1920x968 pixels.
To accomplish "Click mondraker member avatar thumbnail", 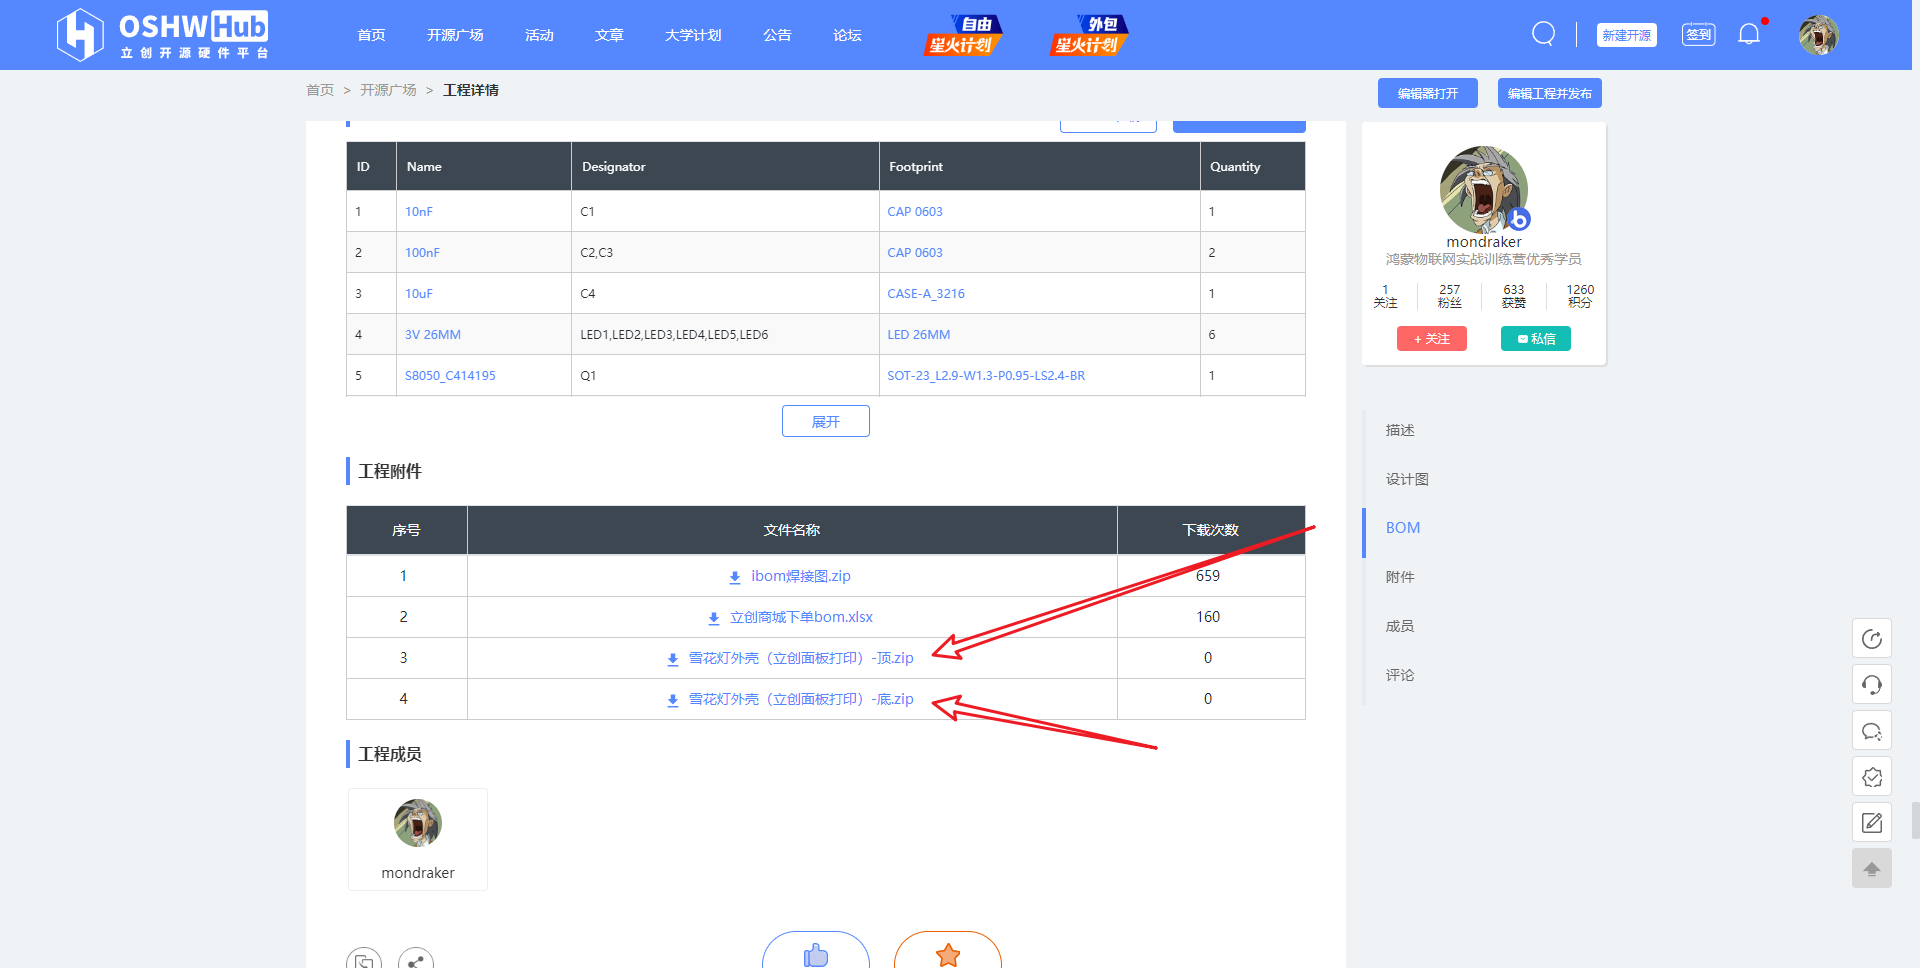I will point(418,823).
